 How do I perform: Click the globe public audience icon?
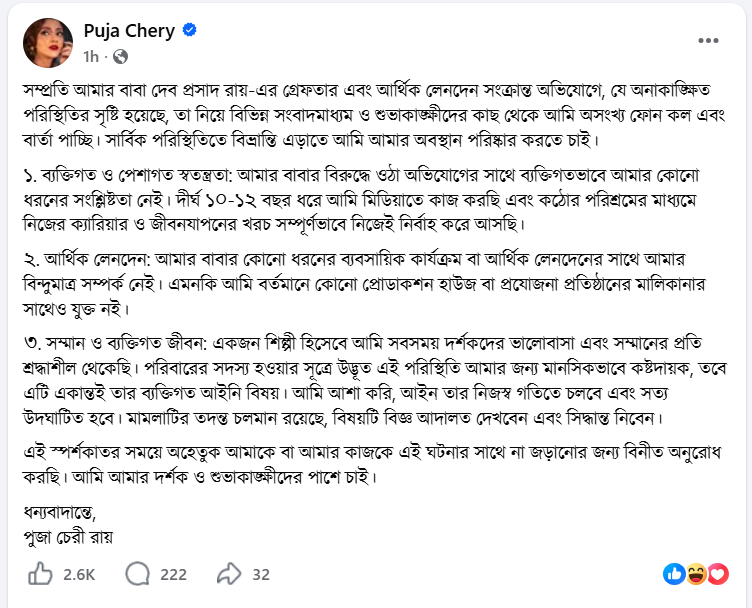121,56
